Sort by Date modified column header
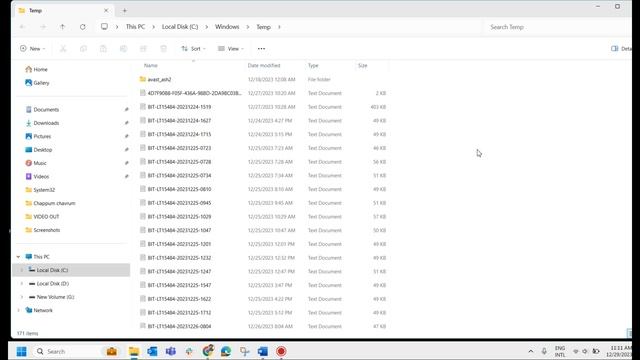 264,65
